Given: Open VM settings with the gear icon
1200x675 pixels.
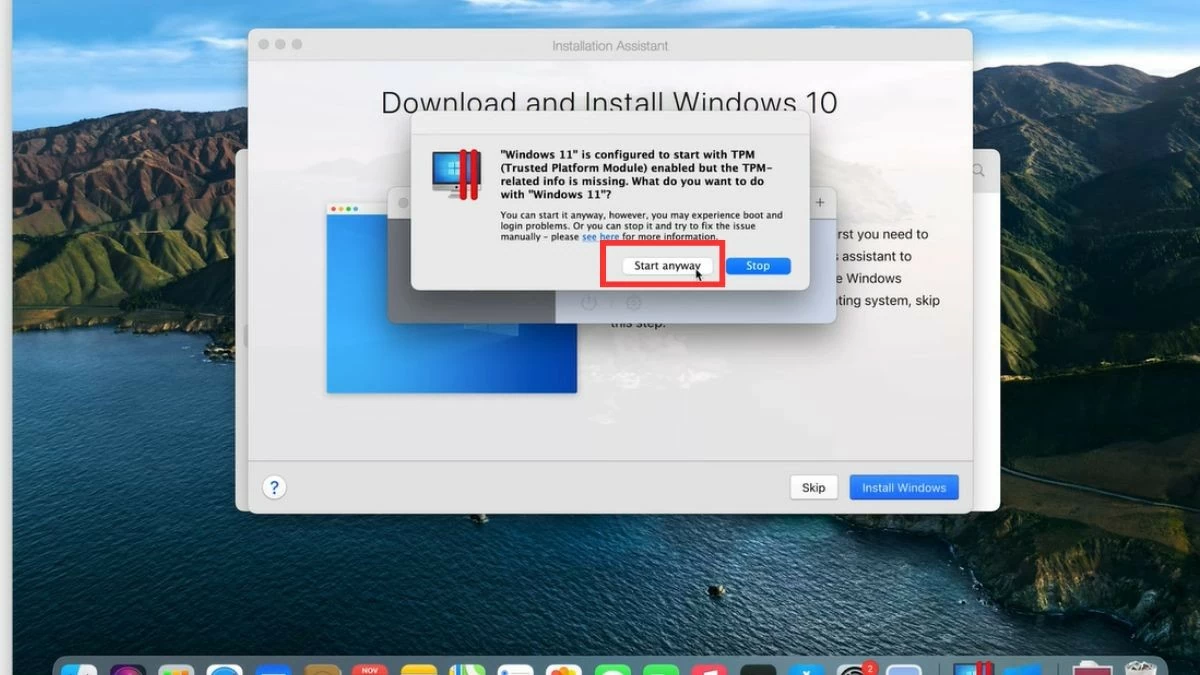Looking at the screenshot, I should click(633, 302).
